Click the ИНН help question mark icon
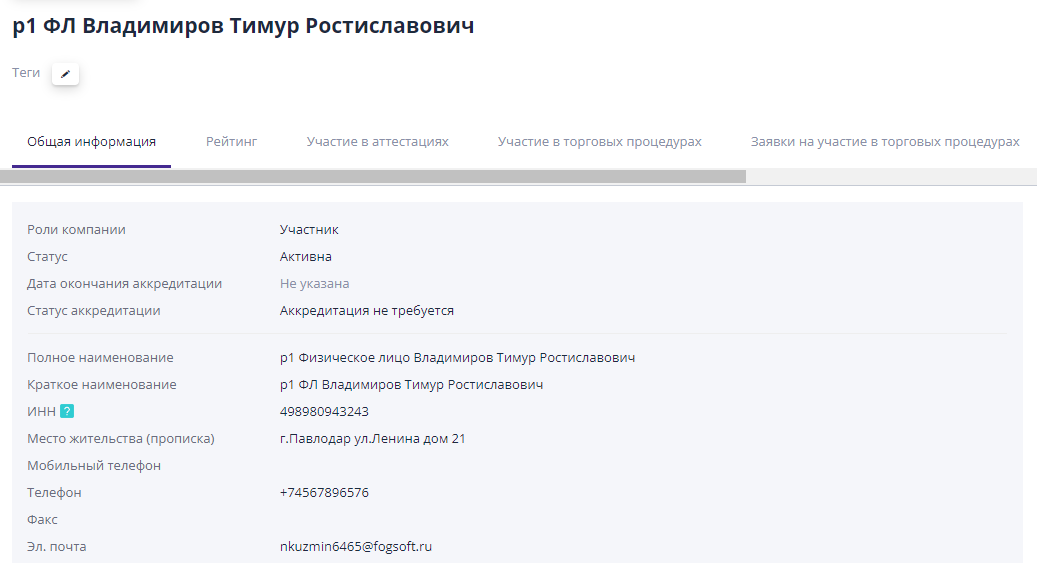 click(x=67, y=411)
